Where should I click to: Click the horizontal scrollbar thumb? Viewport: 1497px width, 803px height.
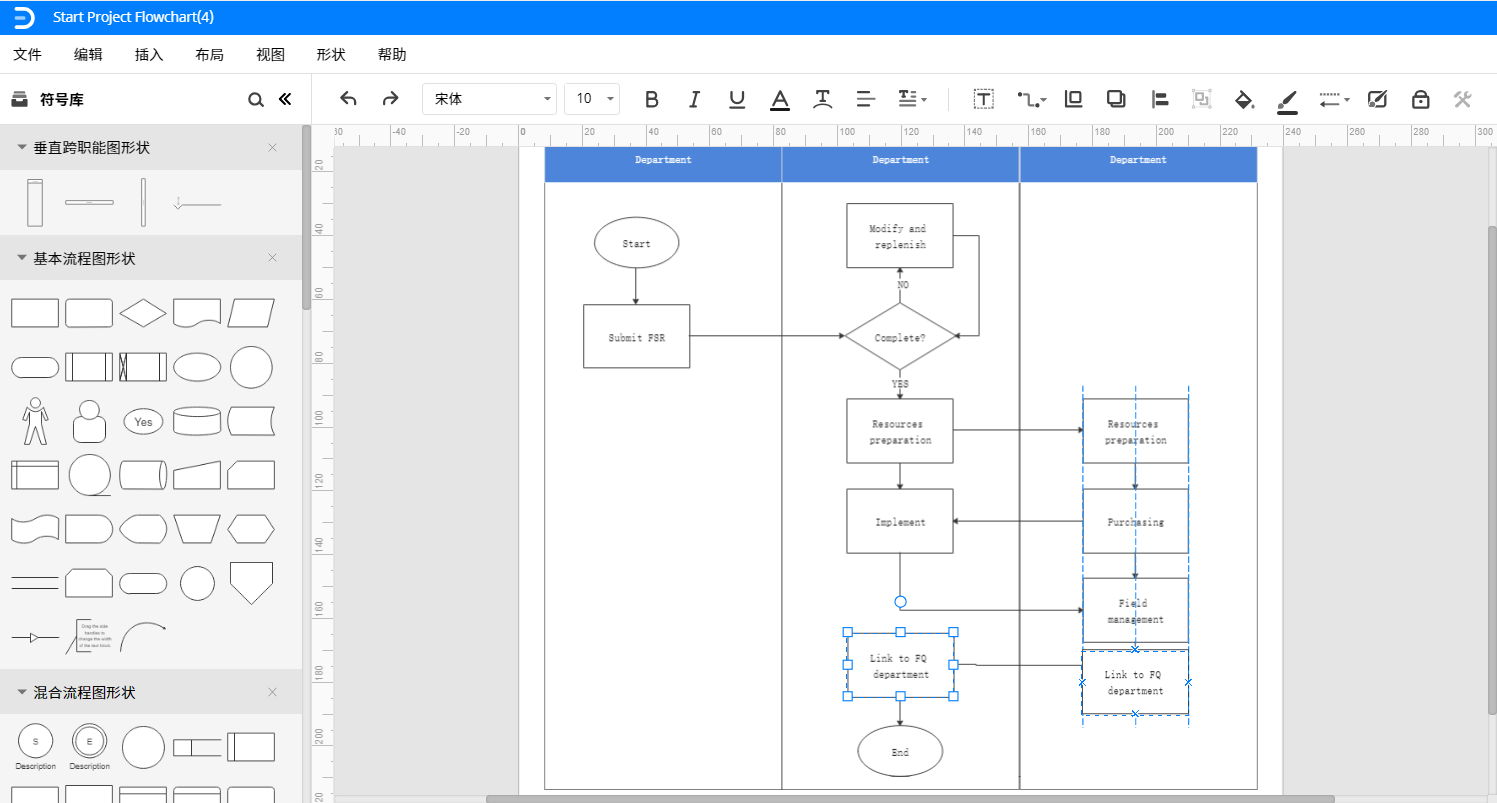(910, 799)
